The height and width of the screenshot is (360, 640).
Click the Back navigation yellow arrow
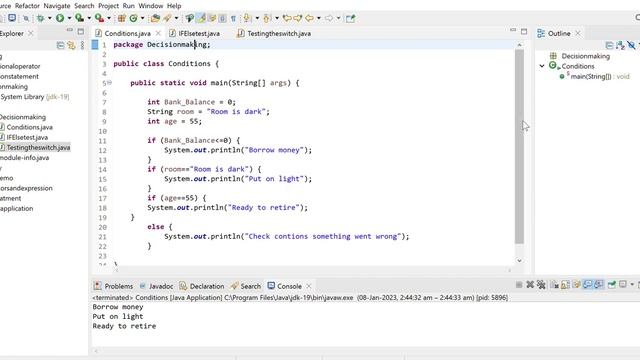point(309,18)
